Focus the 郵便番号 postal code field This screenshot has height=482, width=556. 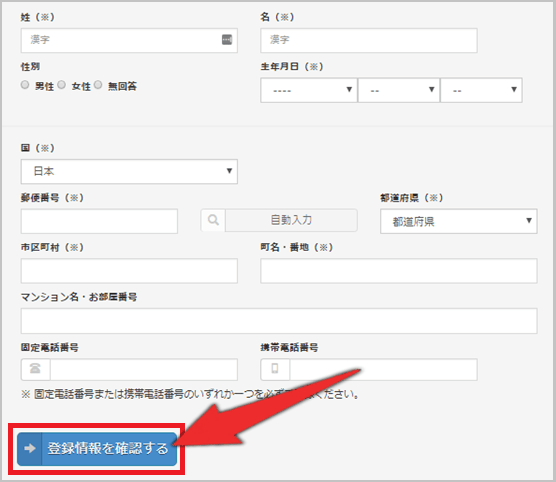point(99,221)
